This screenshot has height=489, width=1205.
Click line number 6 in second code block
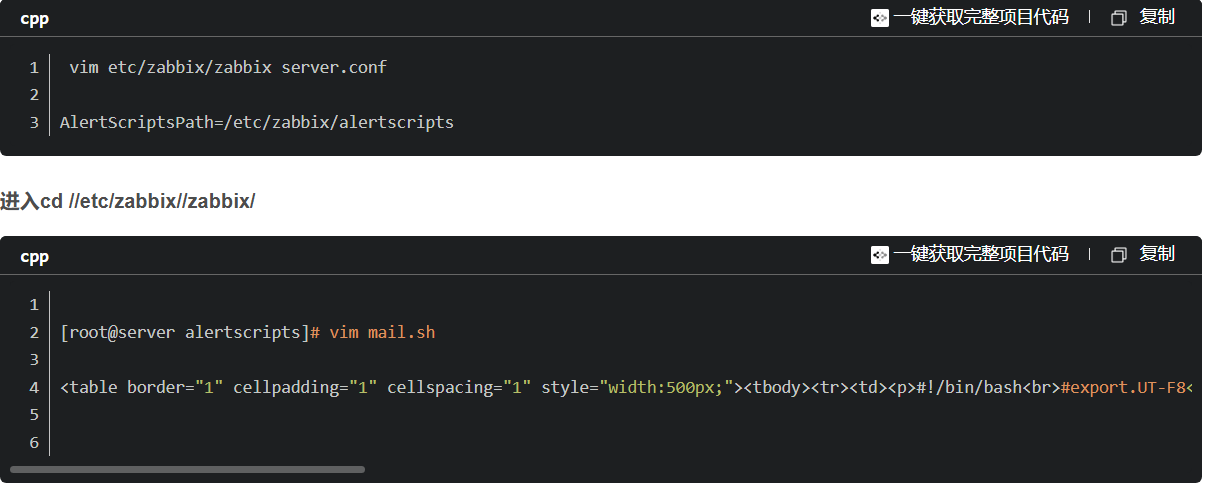coord(34,442)
